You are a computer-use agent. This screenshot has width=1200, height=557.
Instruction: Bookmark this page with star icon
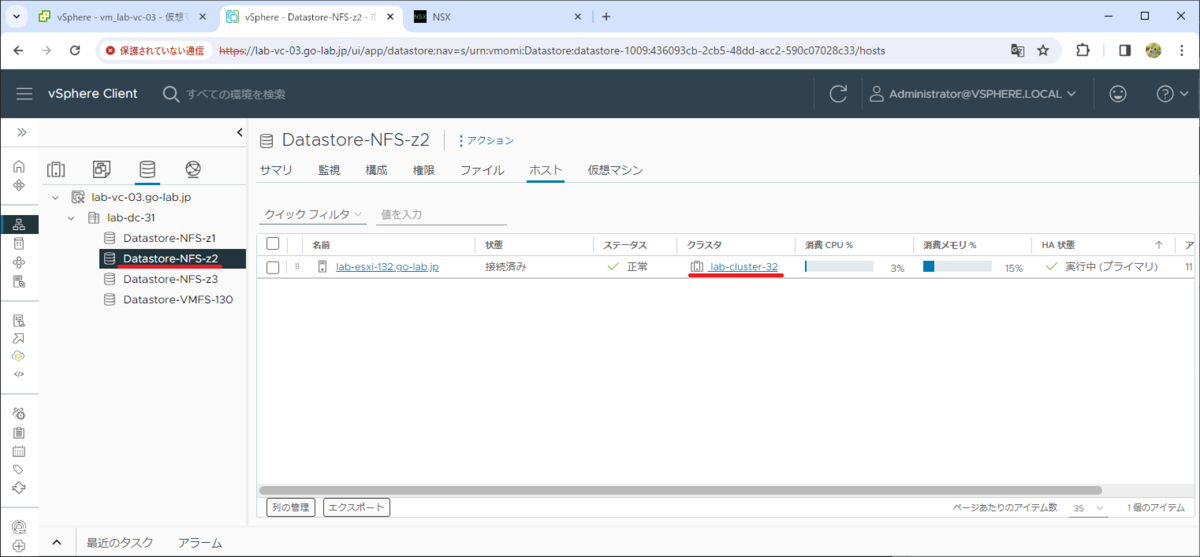(x=1043, y=50)
